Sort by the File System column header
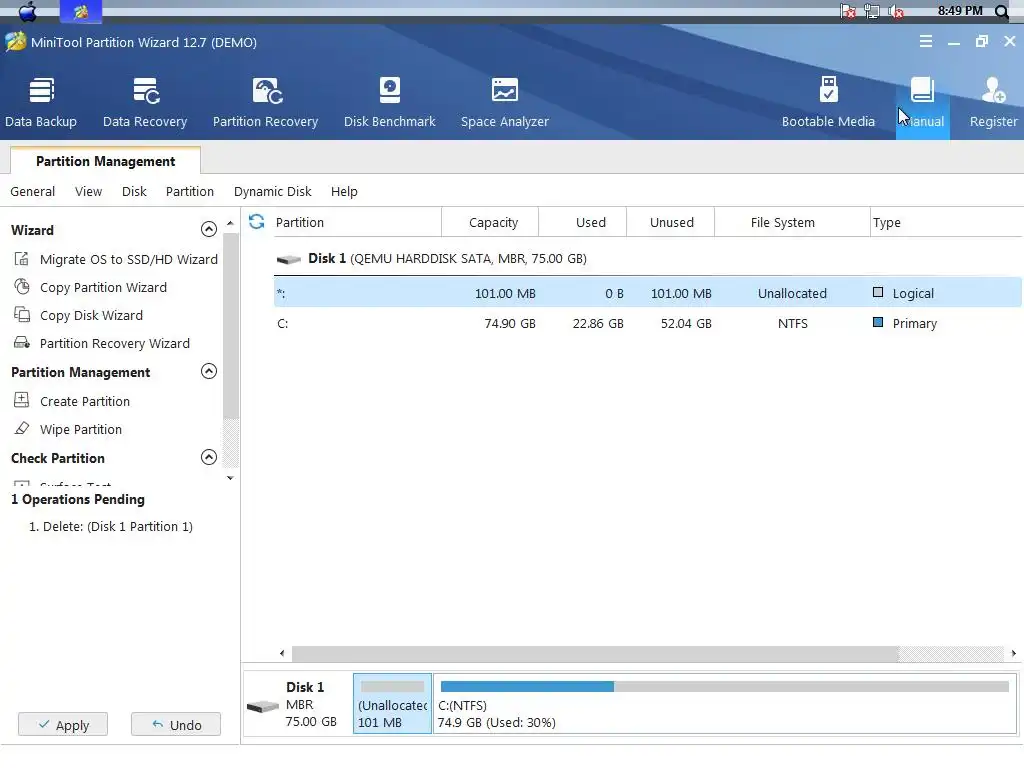The height and width of the screenshot is (768, 1024). pos(782,222)
